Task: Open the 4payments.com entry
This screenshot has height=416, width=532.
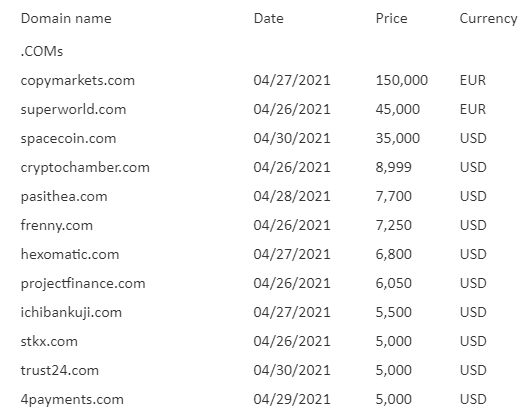Action: [x=72, y=400]
